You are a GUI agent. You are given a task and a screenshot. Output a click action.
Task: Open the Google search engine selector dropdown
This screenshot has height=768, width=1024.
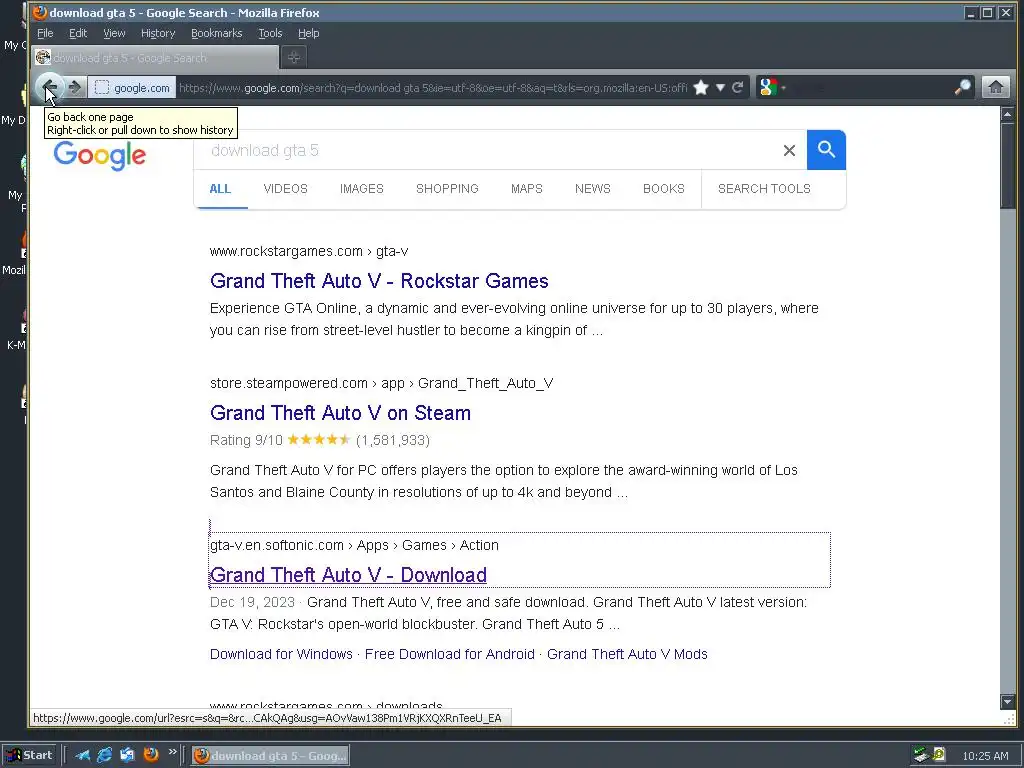click(x=772, y=88)
